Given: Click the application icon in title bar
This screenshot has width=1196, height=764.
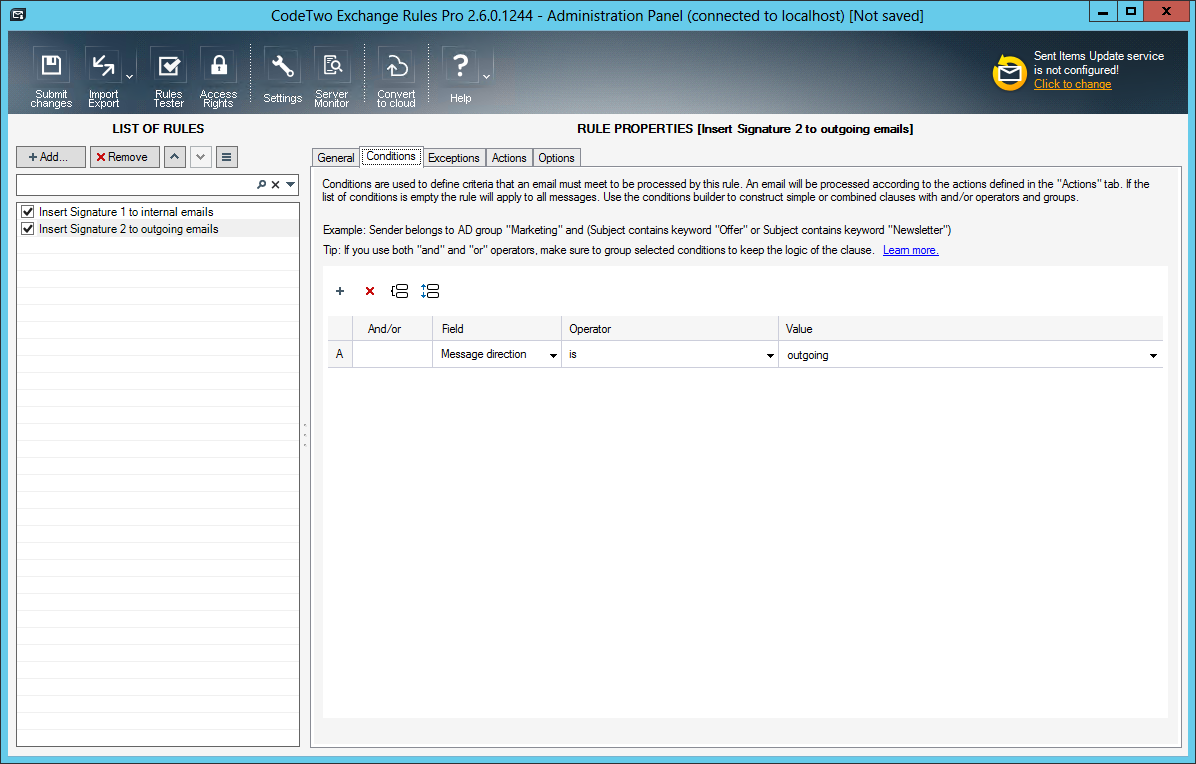Looking at the screenshot, I should pyautogui.click(x=18, y=14).
